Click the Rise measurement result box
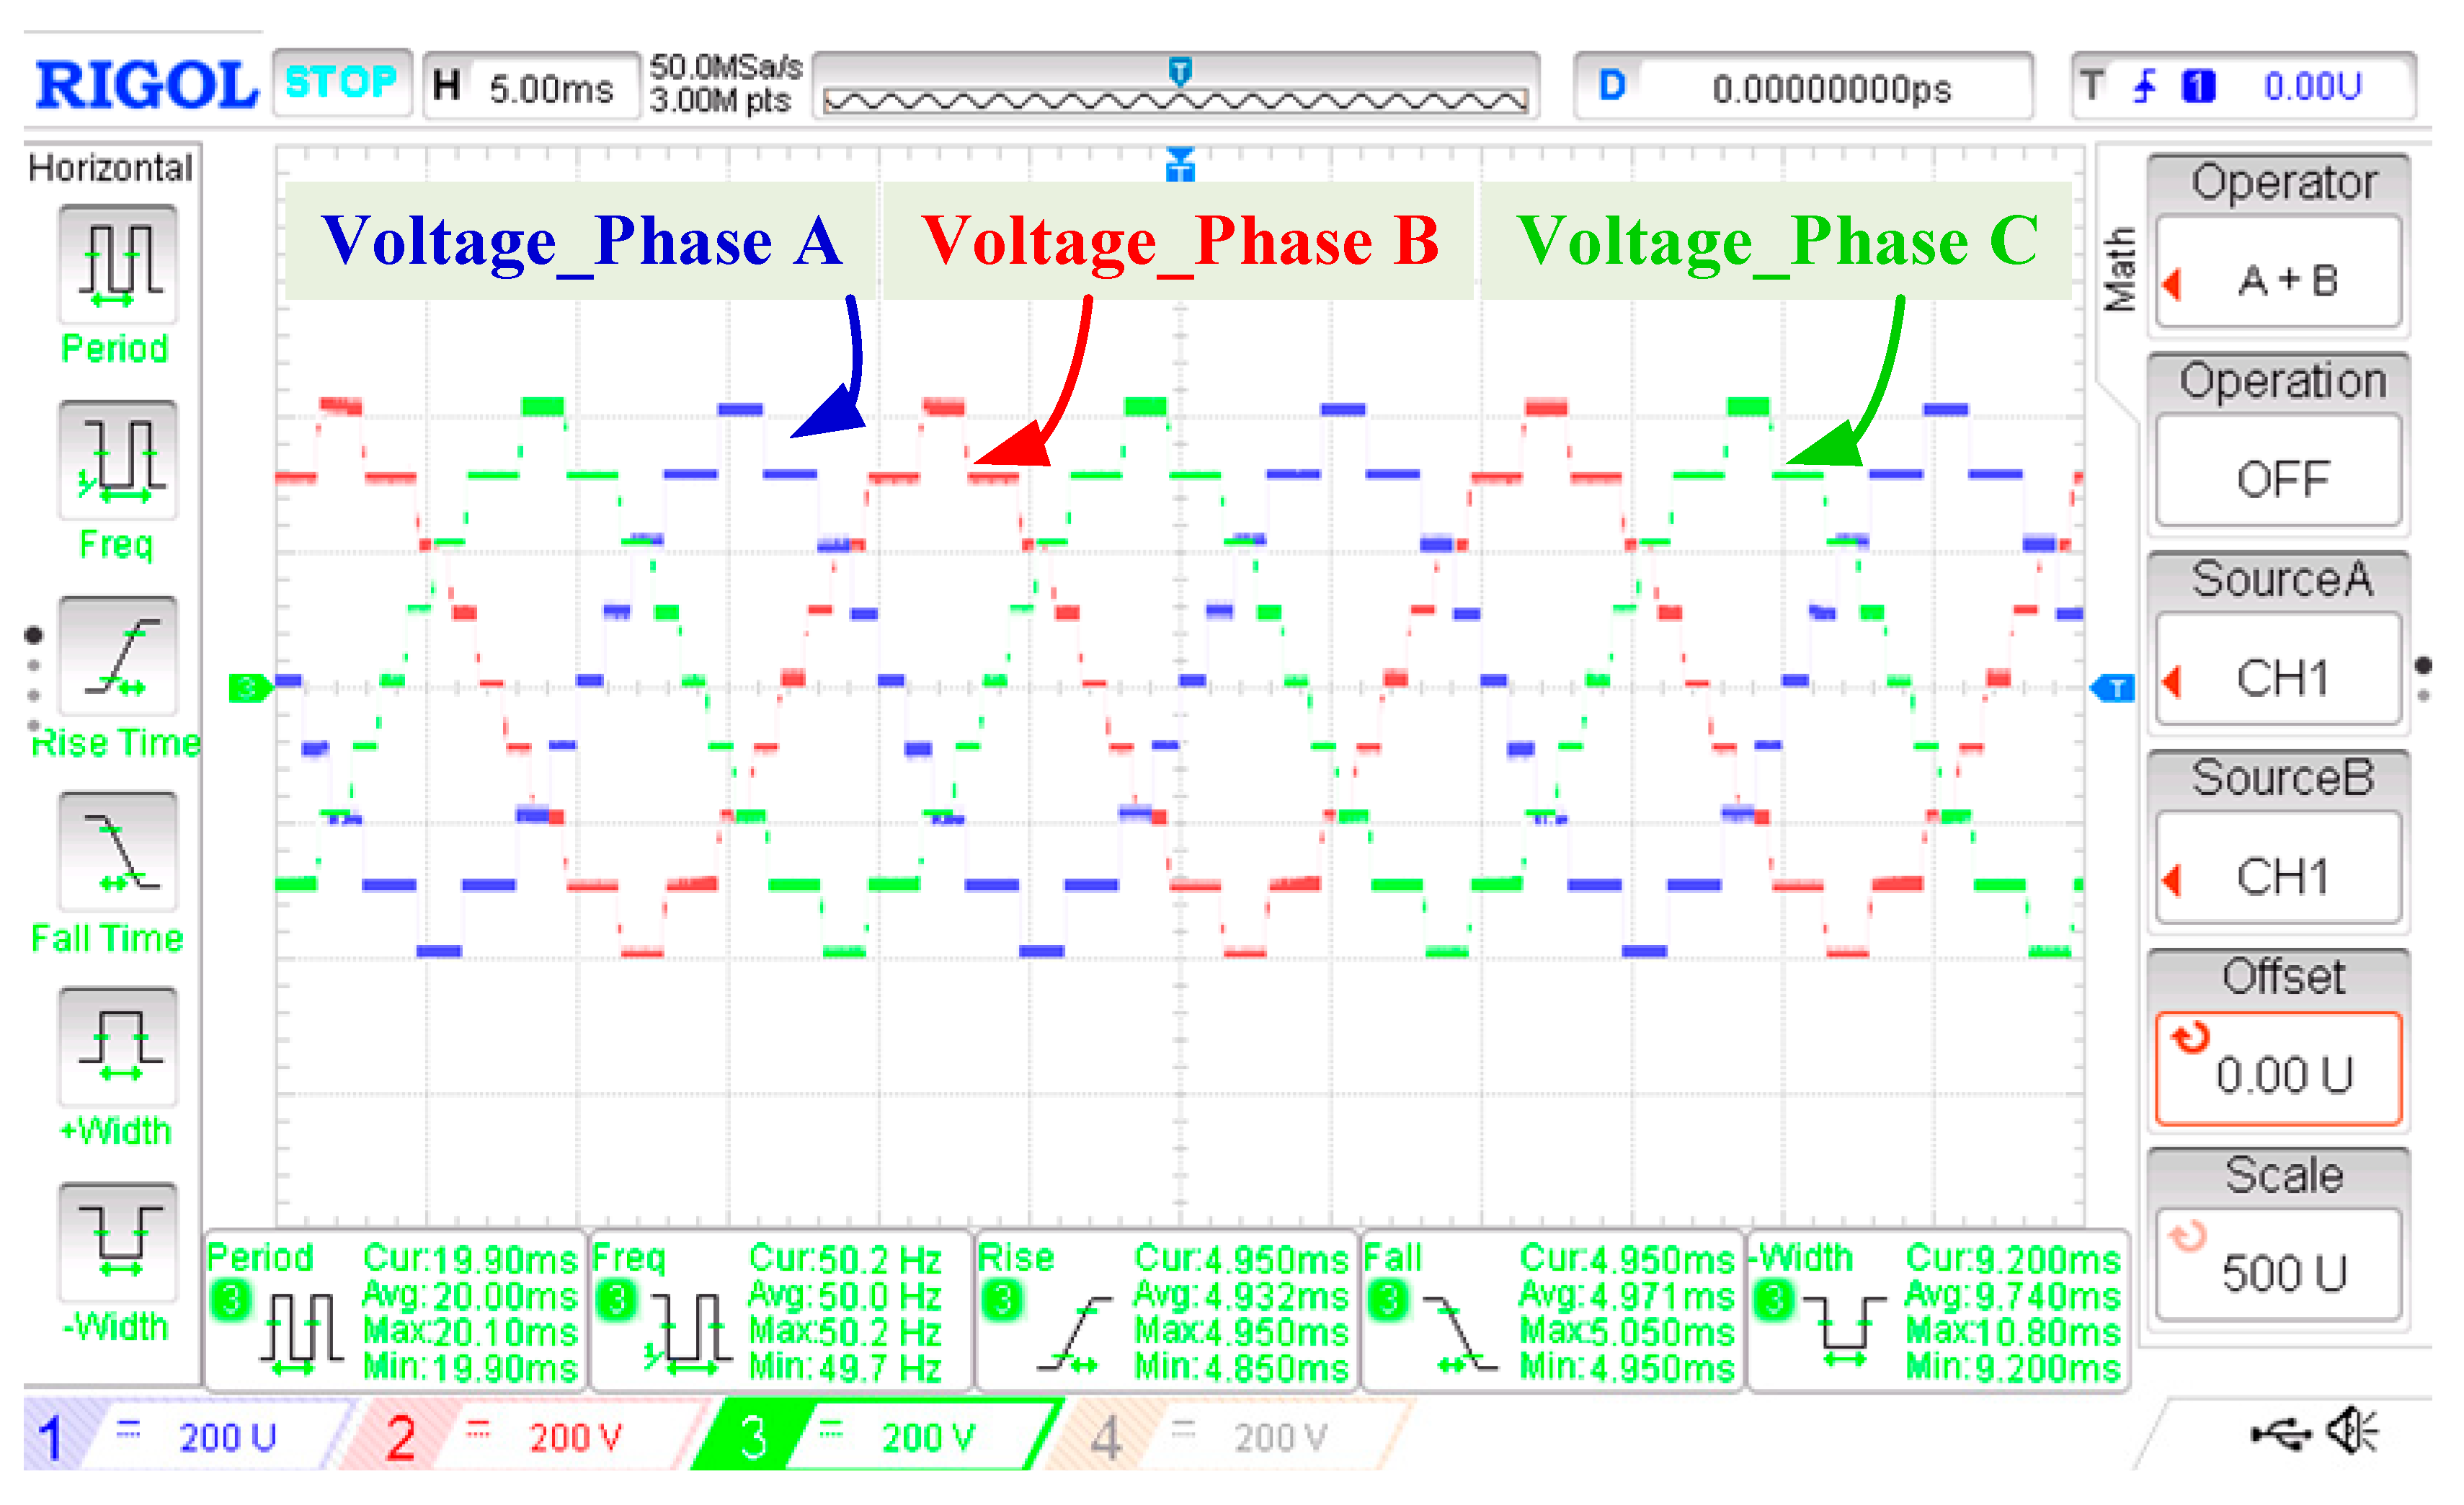 pyautogui.click(x=1166, y=1311)
